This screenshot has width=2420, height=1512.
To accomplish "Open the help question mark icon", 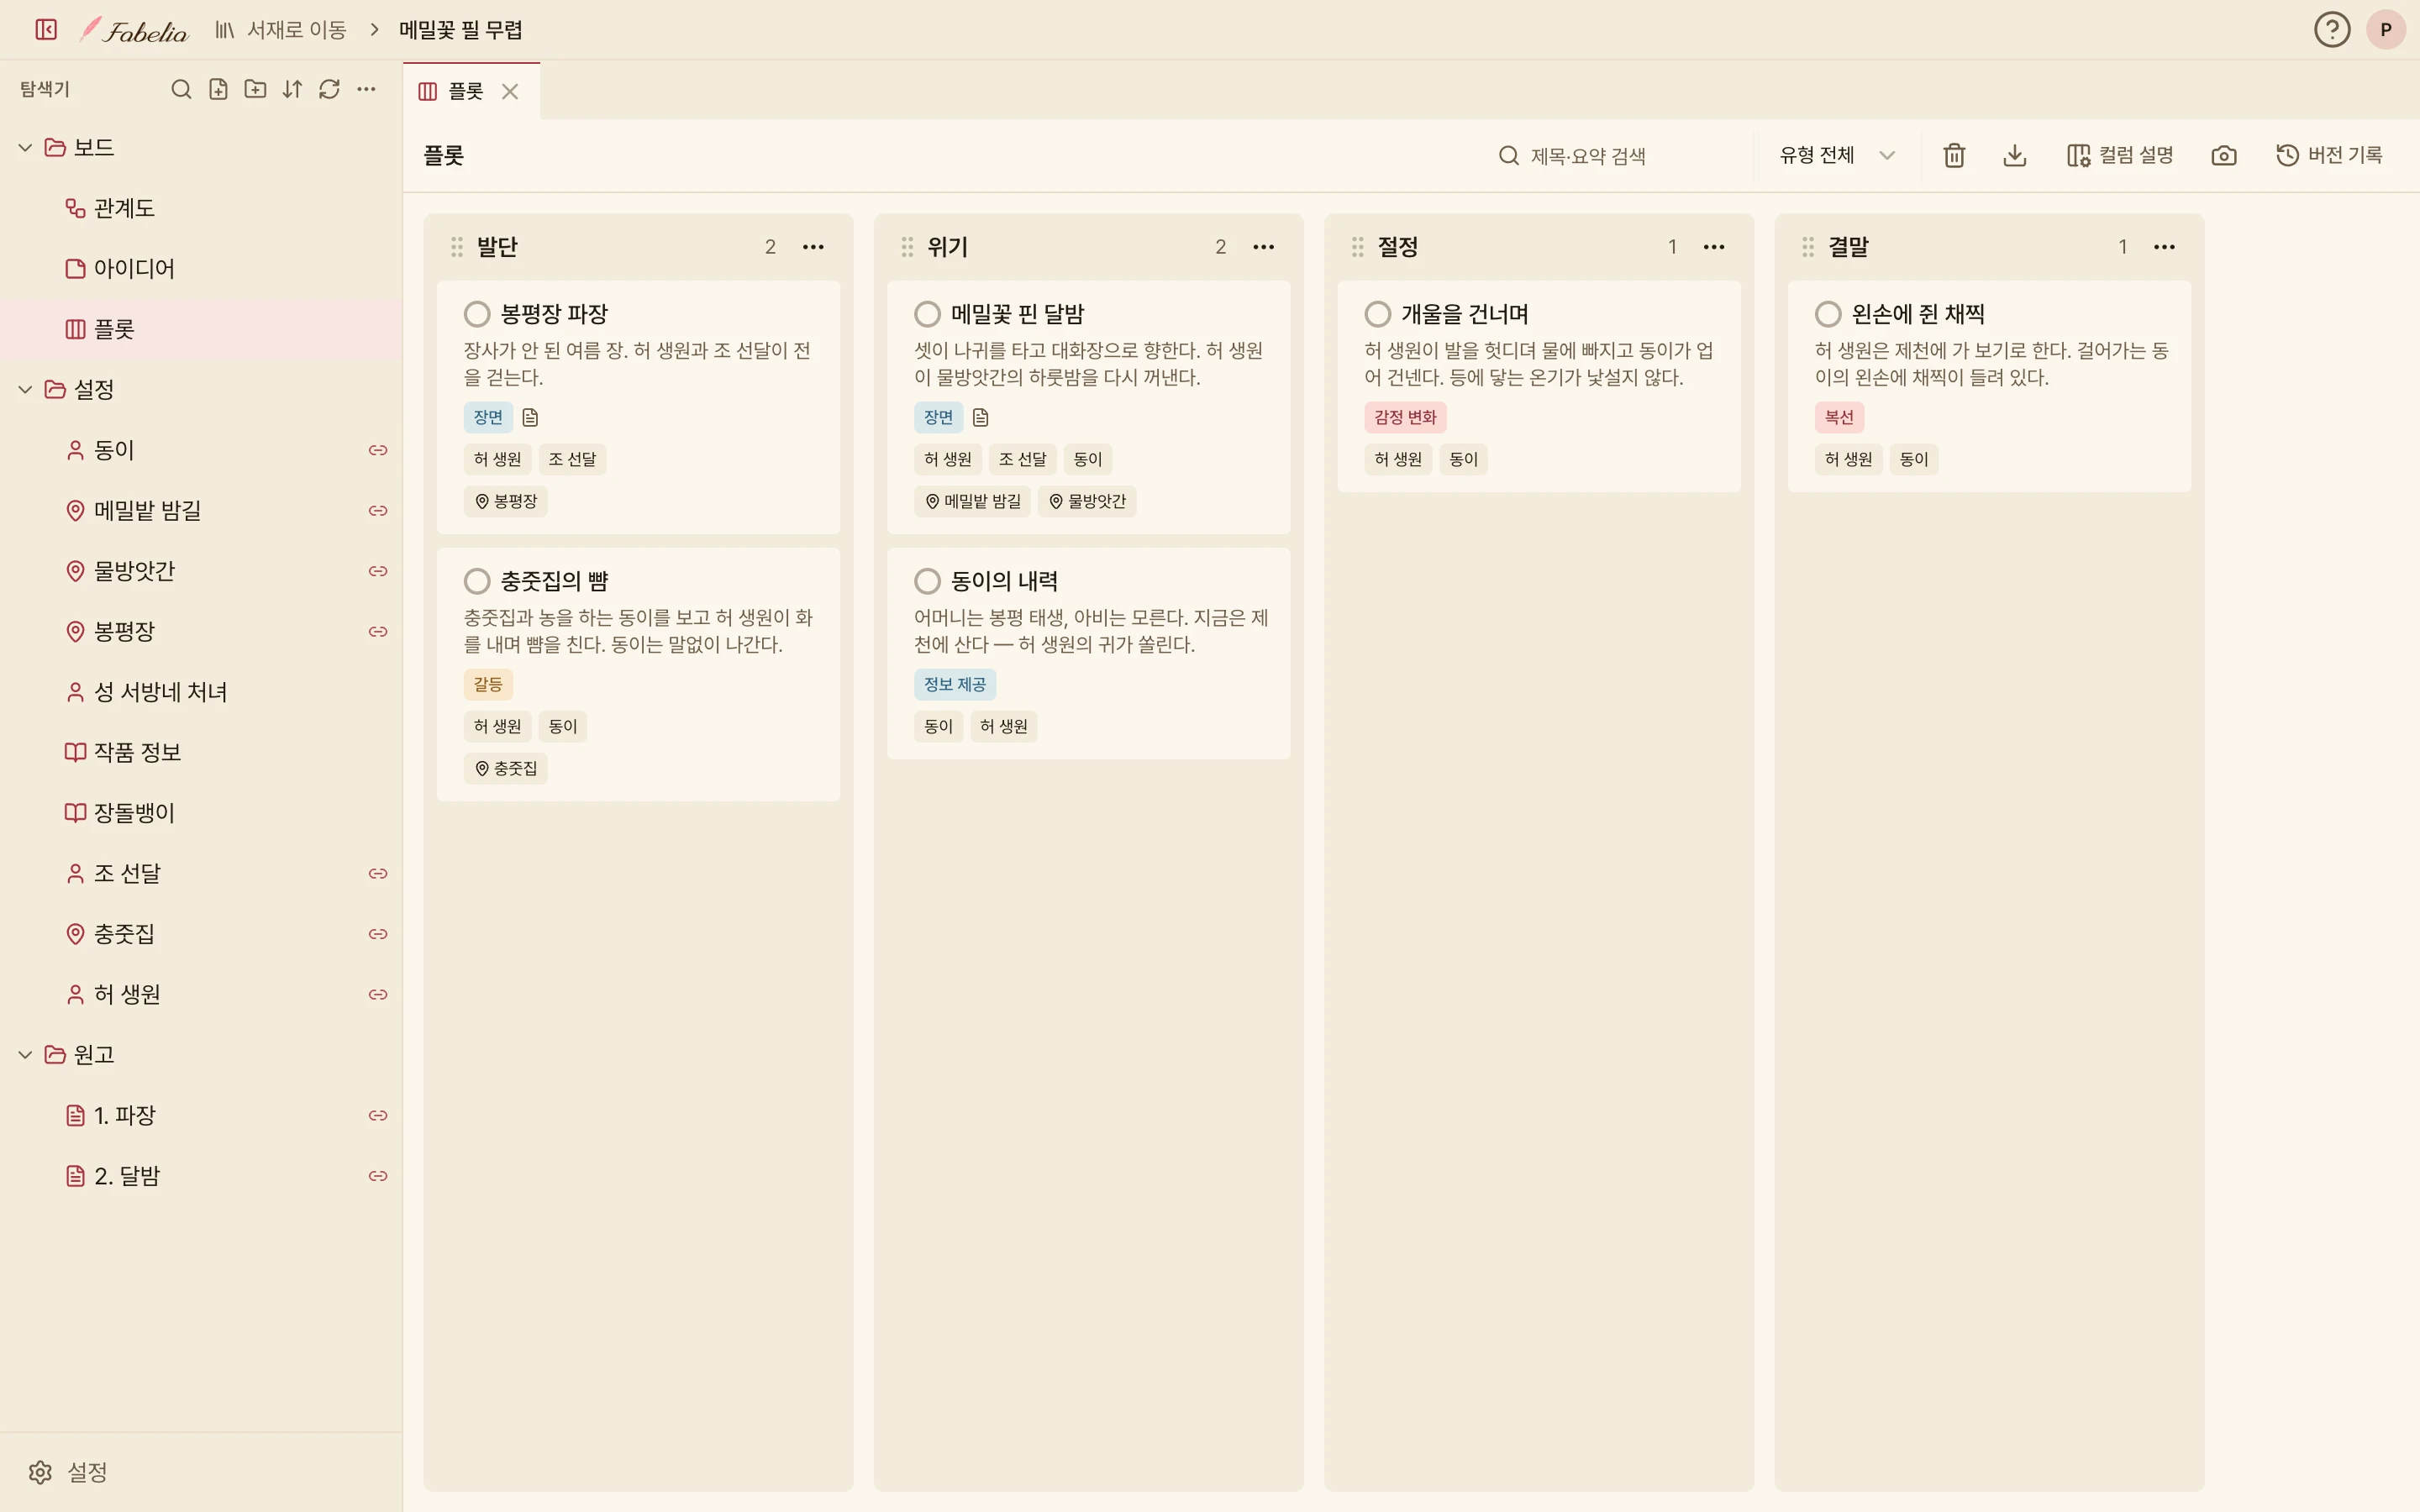I will (x=2332, y=29).
